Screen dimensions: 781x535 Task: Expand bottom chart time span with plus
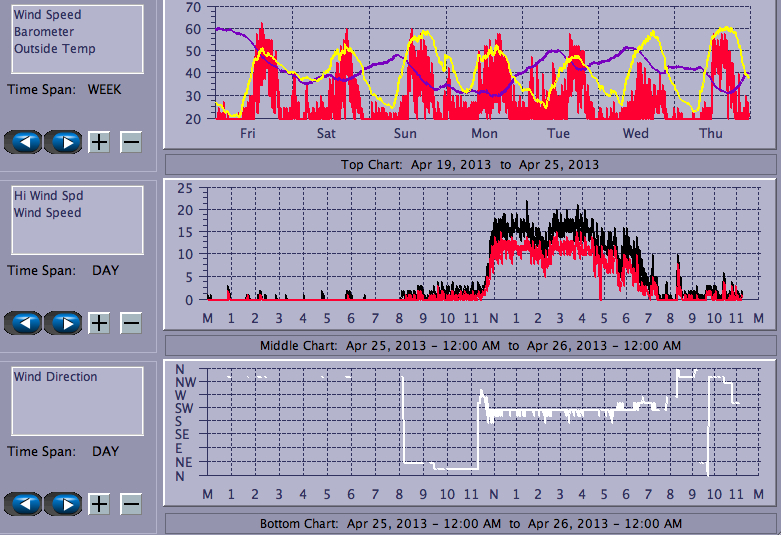[99, 504]
